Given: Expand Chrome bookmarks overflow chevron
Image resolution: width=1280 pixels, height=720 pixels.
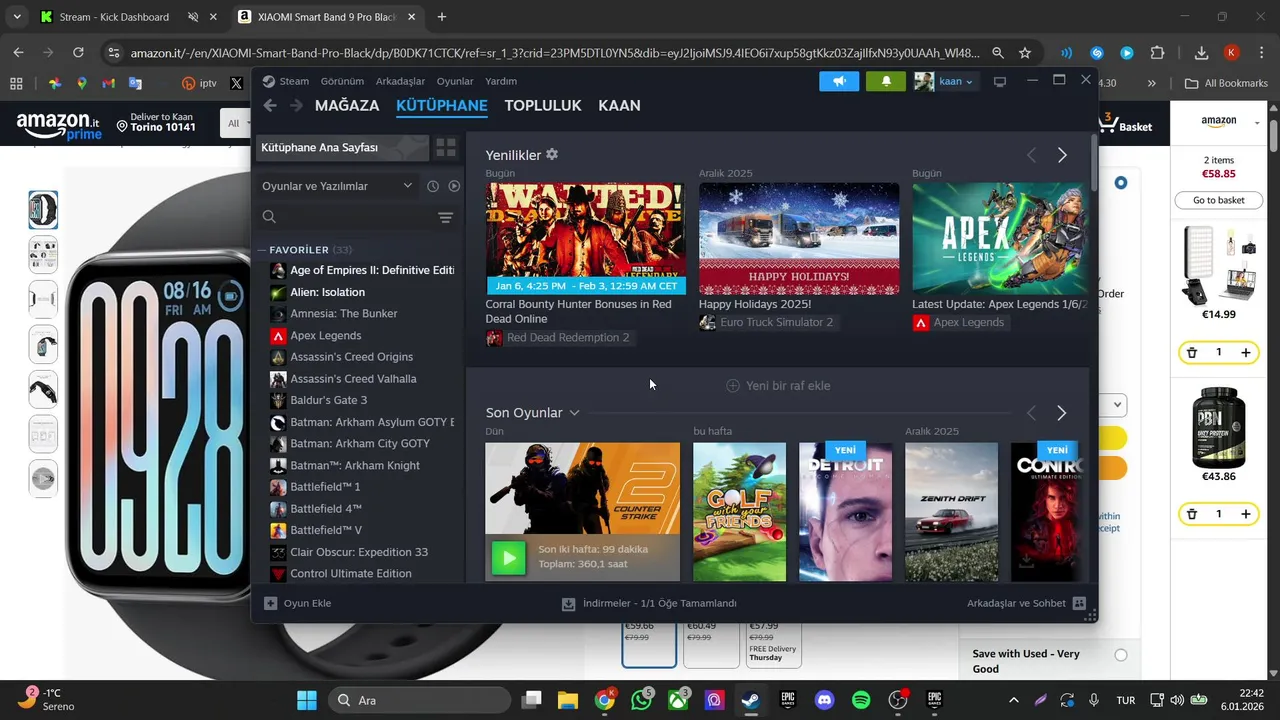Looking at the screenshot, I should coord(1152,83).
